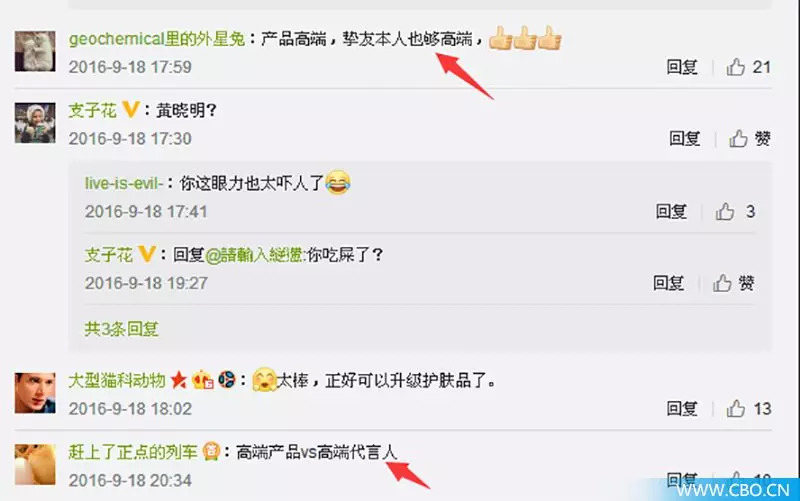Click 大型猫科动物's avatar photo
This screenshot has width=800, height=501.
click(35, 393)
